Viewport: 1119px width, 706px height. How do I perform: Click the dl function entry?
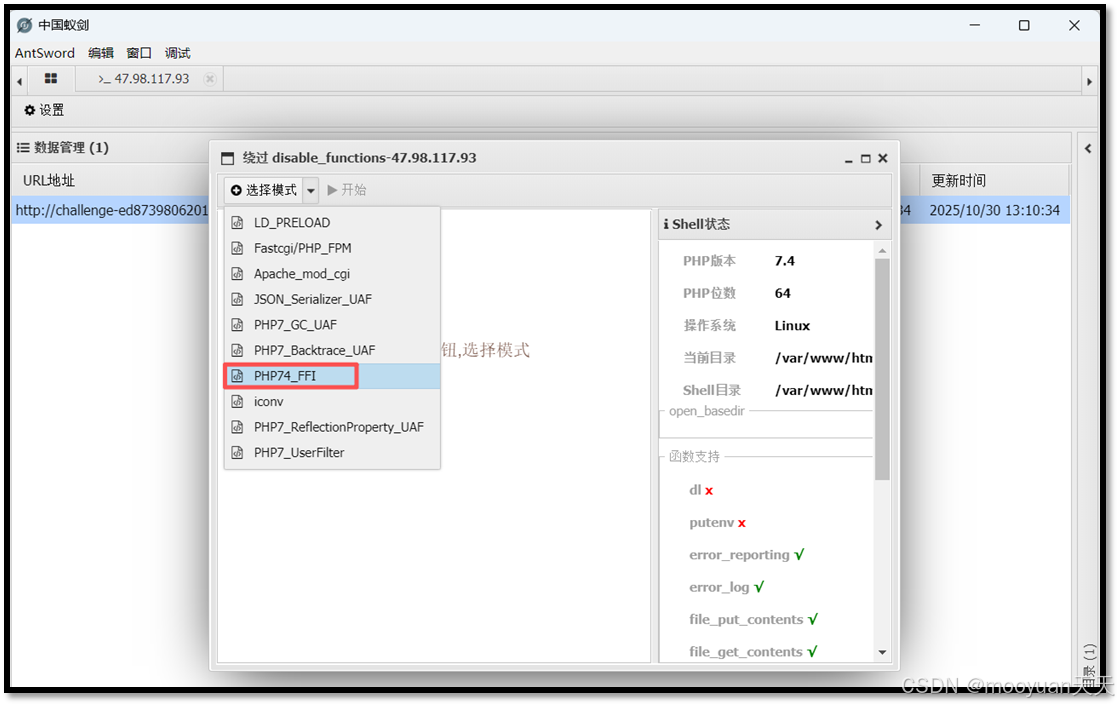701,490
